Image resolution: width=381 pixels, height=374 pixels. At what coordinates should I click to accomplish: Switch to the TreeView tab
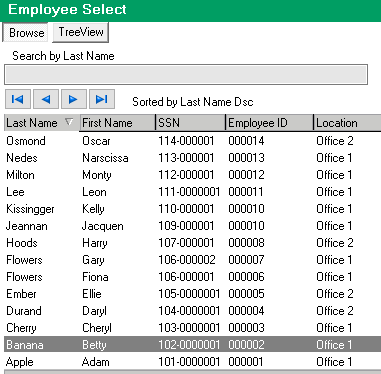tap(81, 32)
